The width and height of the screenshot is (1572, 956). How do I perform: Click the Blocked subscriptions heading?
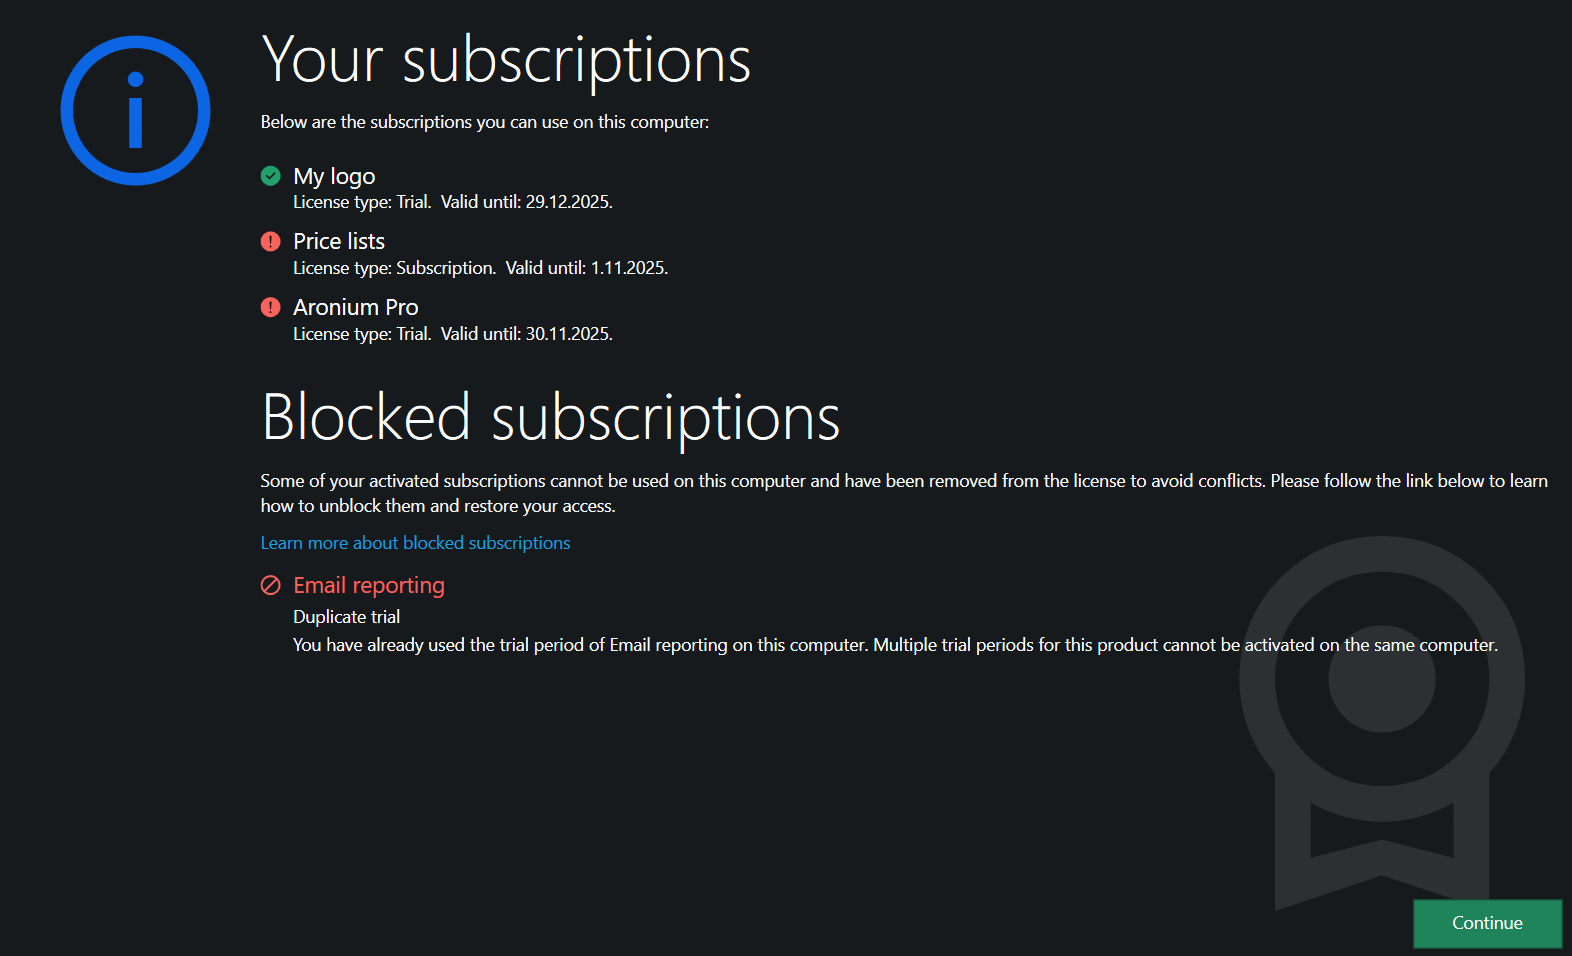[550, 418]
